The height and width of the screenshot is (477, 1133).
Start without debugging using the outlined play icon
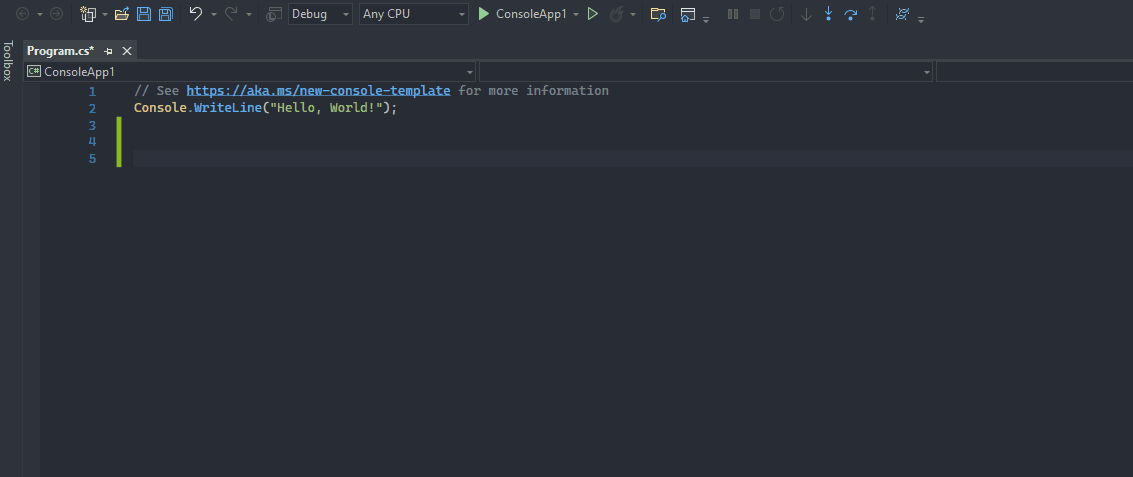(593, 14)
